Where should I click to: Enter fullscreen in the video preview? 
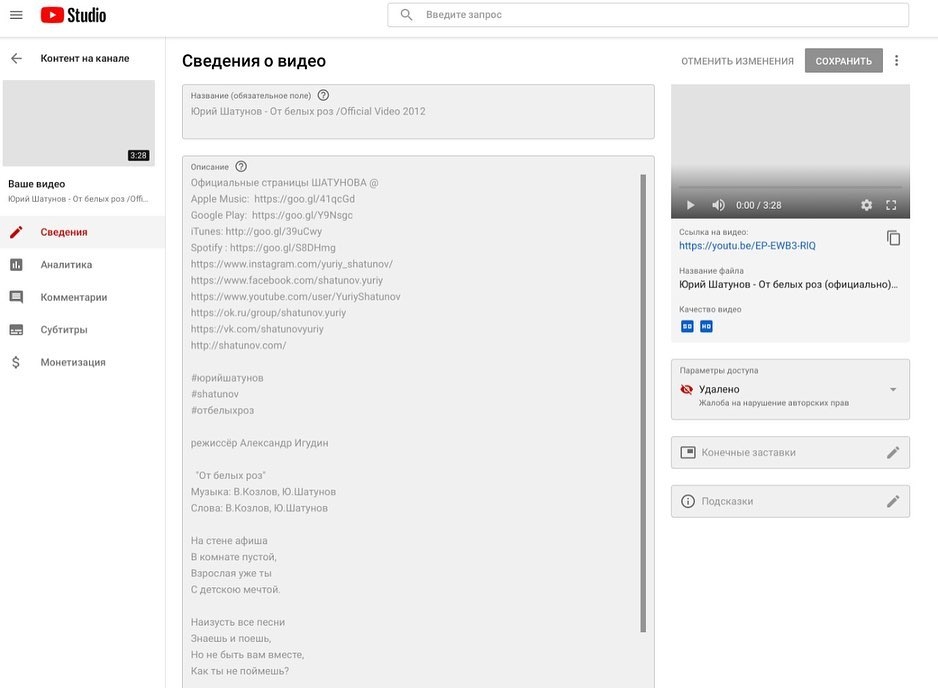891,205
